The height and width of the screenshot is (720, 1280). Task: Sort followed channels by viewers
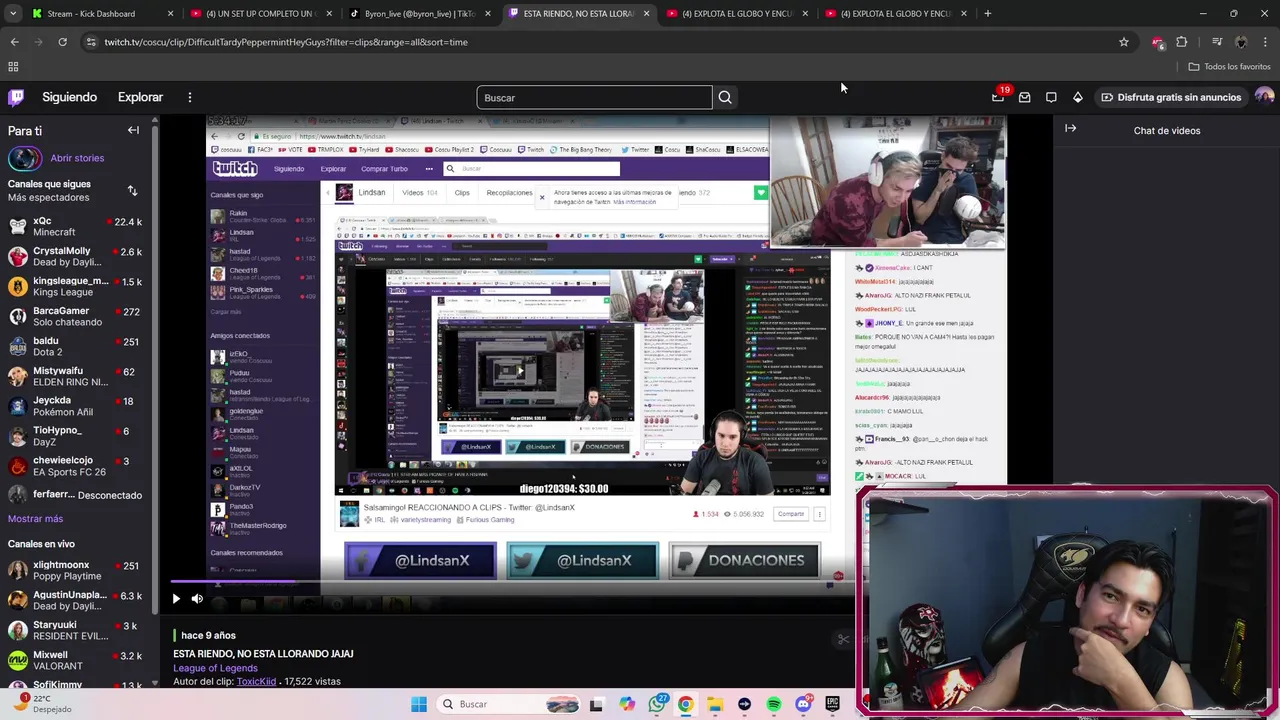(132, 190)
